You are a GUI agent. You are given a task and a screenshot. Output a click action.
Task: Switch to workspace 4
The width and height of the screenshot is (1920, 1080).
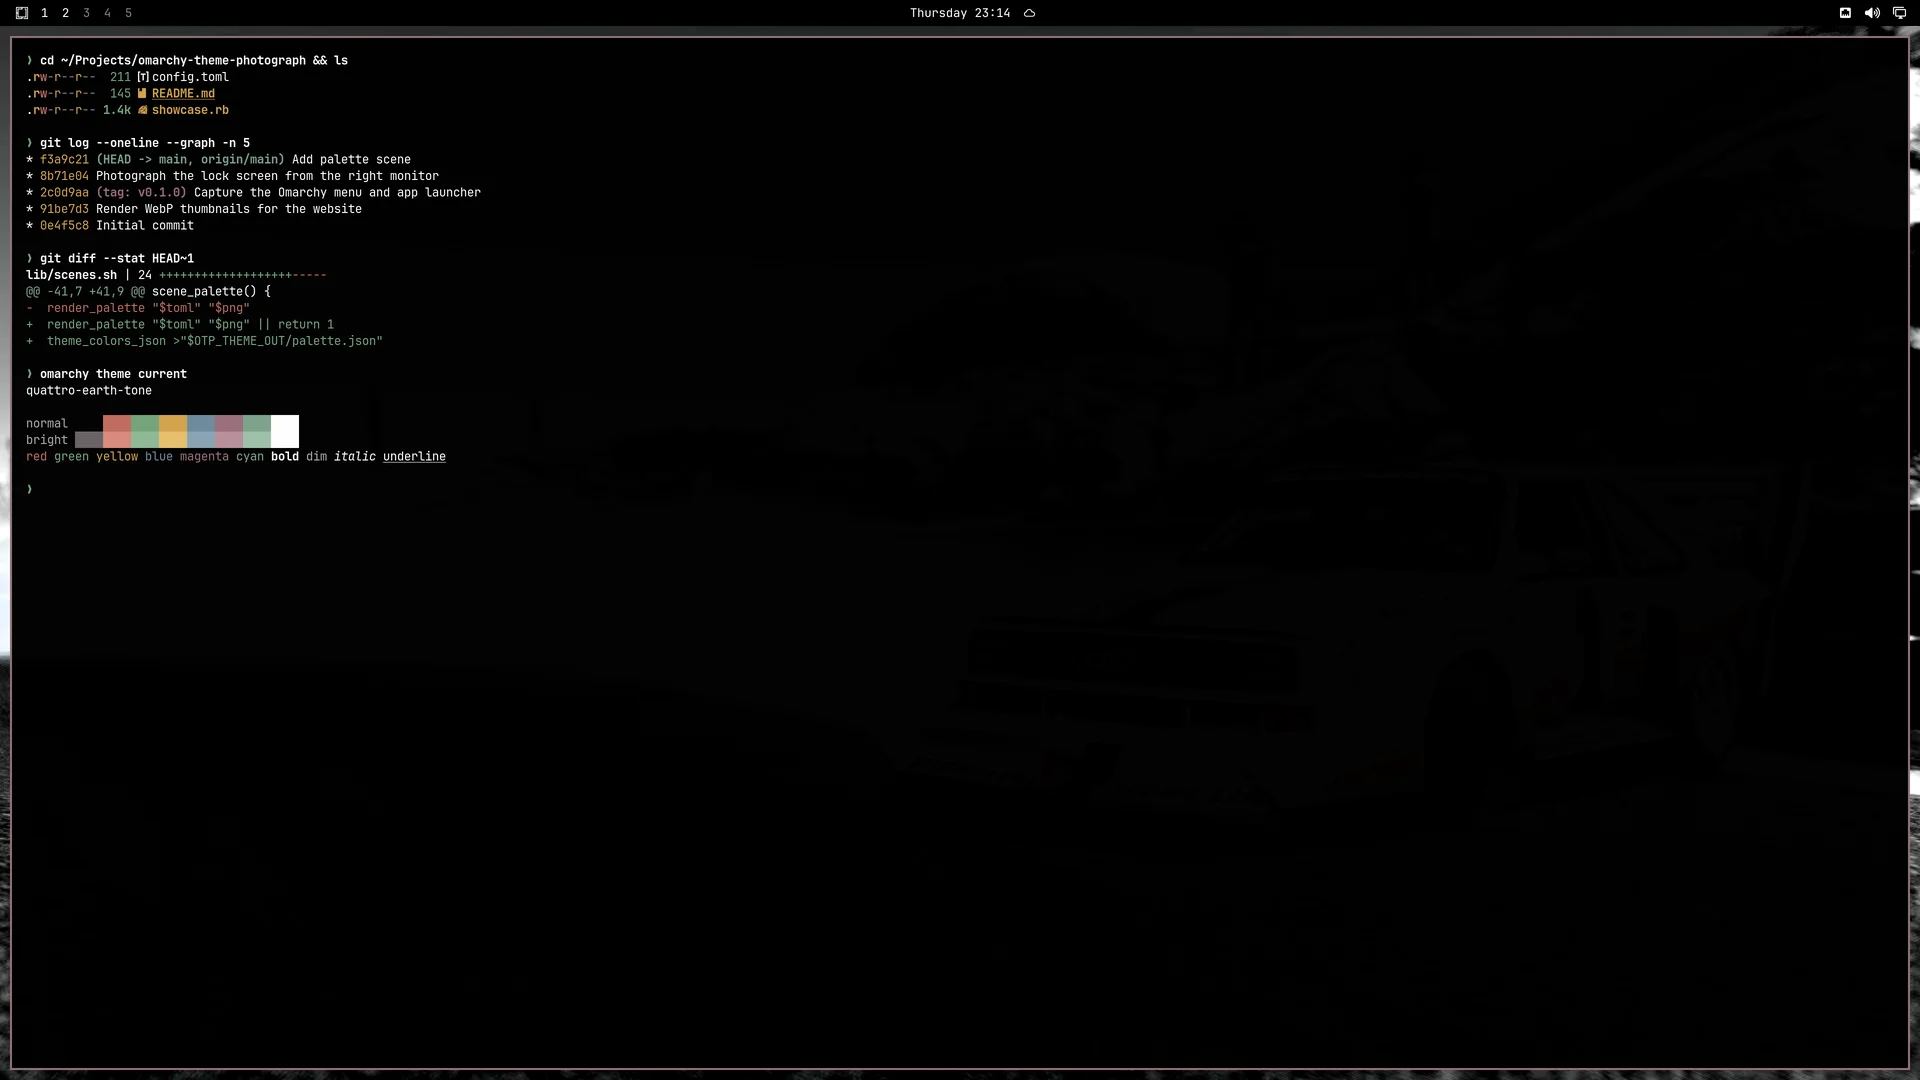(107, 13)
